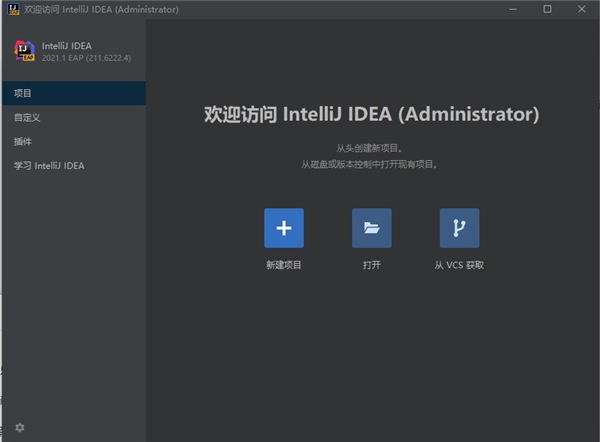Click the IntelliJ IDEA EAP logo in sidebar
Screen dimensions: 600x442
point(24,51)
